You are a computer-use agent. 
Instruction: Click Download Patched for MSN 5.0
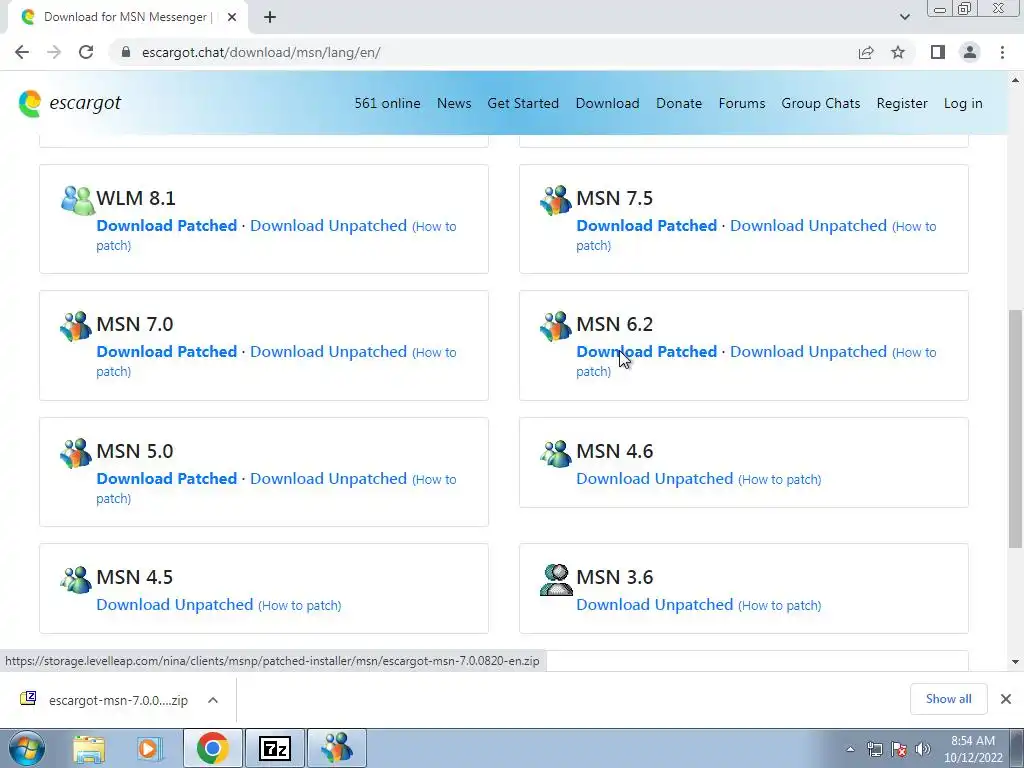[x=167, y=479]
